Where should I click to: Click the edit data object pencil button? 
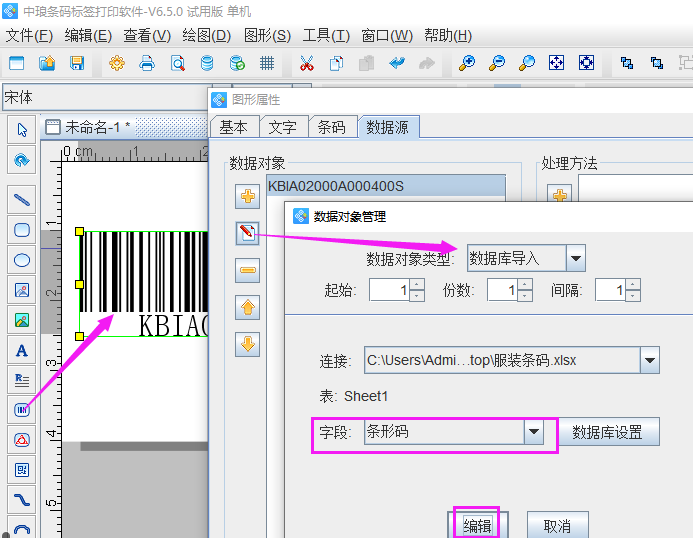[248, 233]
